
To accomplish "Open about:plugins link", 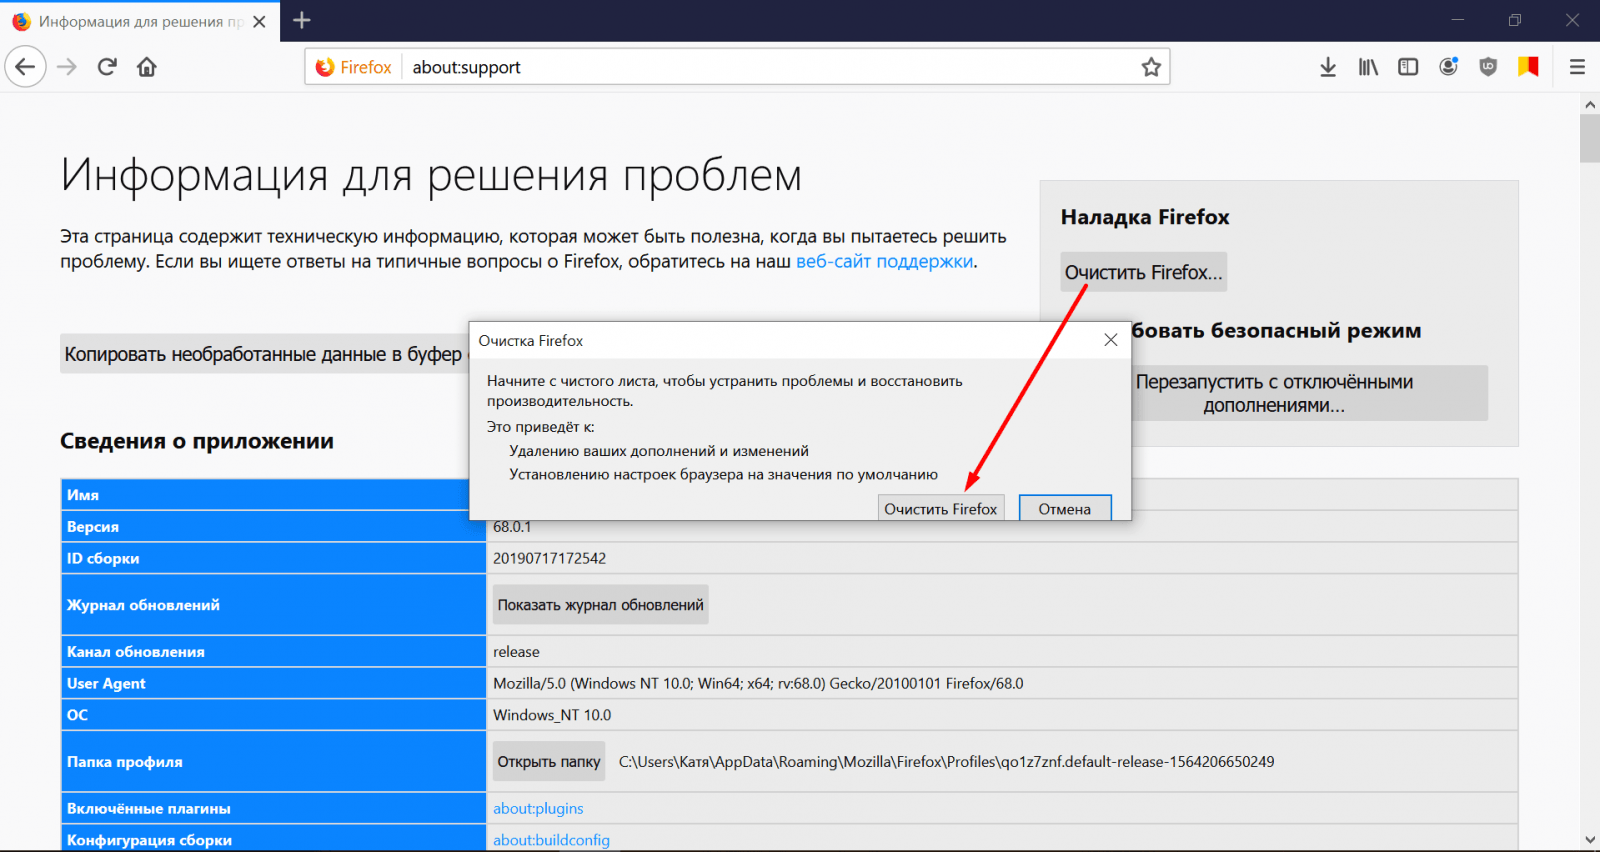I will pos(538,808).
